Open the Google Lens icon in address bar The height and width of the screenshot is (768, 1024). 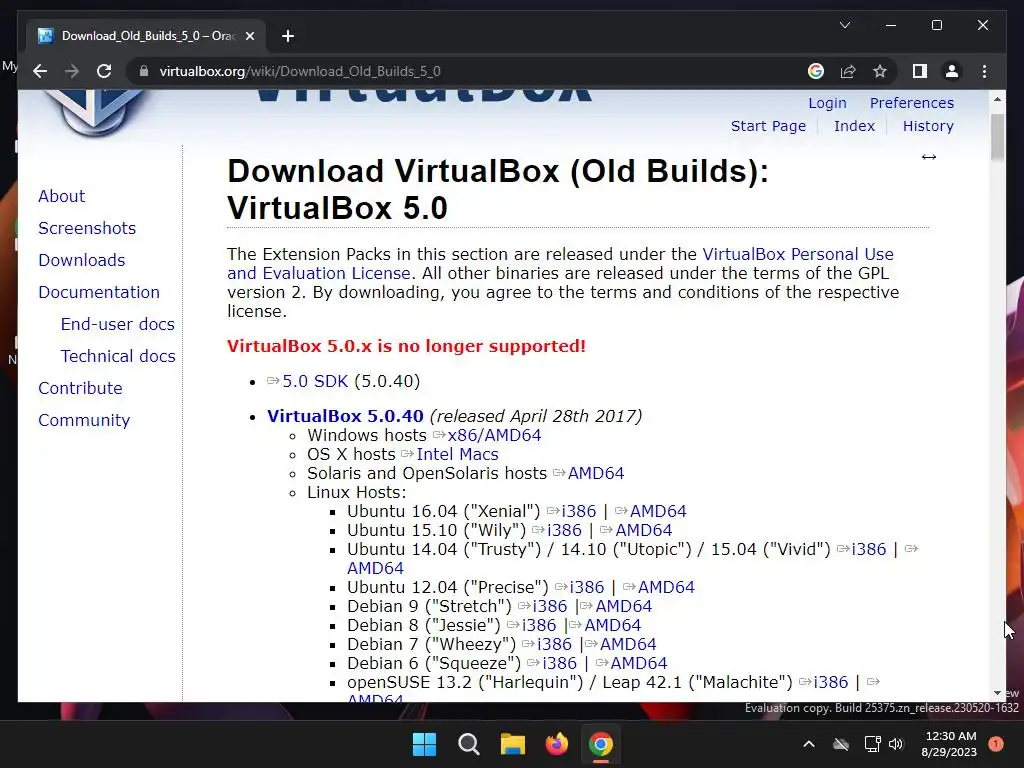pyautogui.click(x=816, y=71)
